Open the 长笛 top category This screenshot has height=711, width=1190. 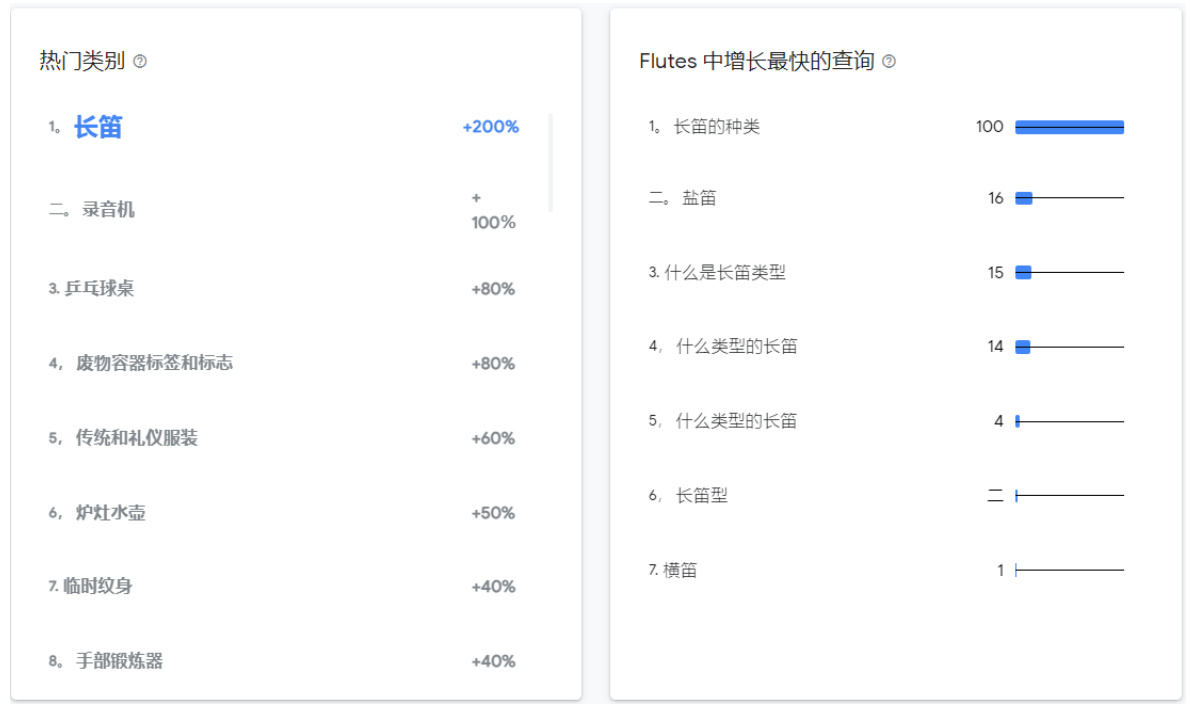pyautogui.click(x=98, y=127)
